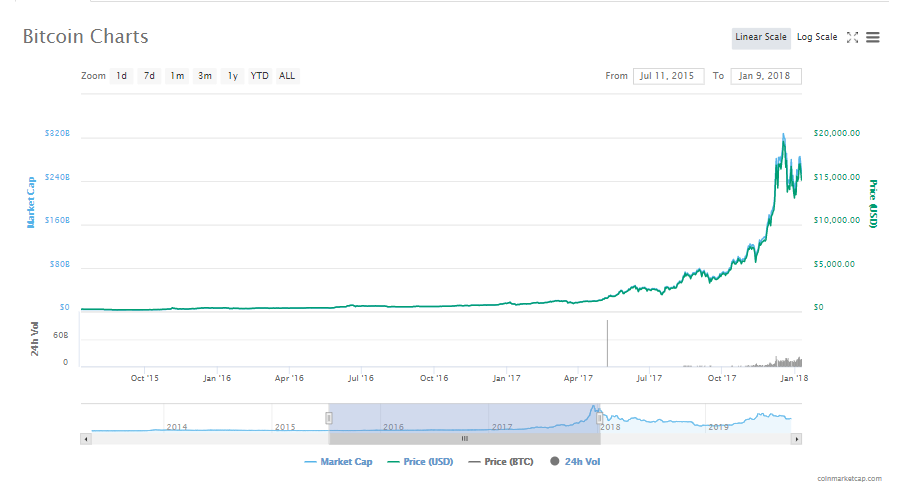The image size is (904, 493).
Task: Grab the navigator right range handle
Action: pyautogui.click(x=600, y=418)
